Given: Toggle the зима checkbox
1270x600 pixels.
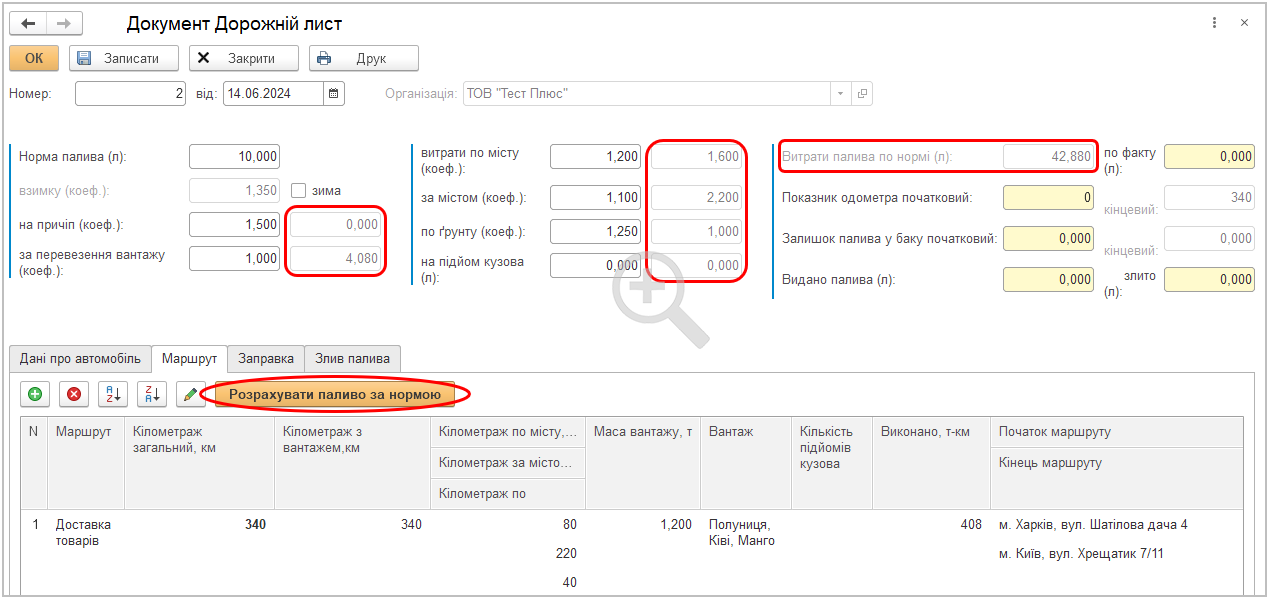Looking at the screenshot, I should pyautogui.click(x=298, y=190).
